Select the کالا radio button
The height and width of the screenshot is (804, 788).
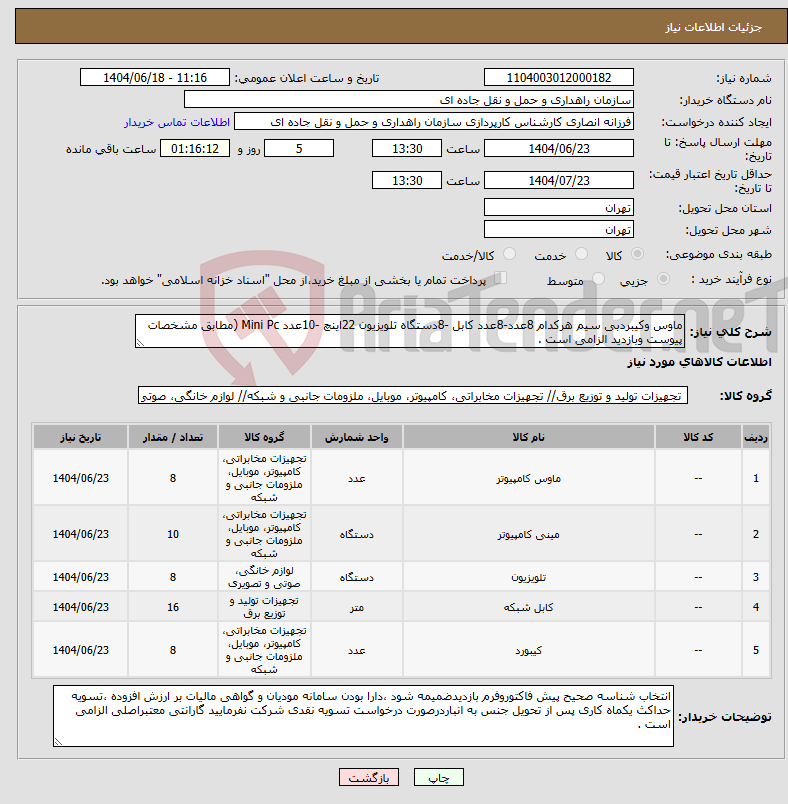point(637,254)
